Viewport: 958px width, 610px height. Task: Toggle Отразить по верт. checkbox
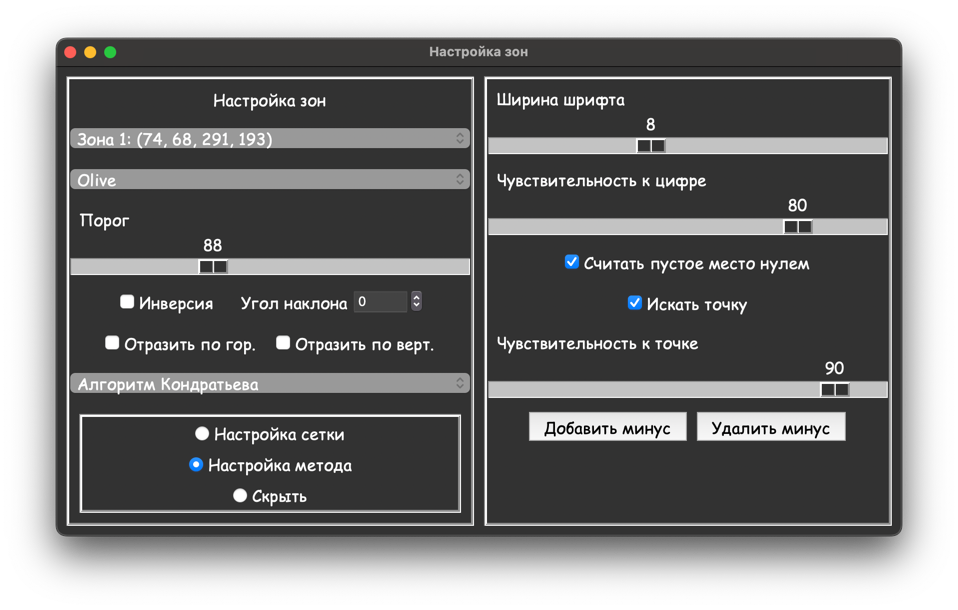point(283,343)
